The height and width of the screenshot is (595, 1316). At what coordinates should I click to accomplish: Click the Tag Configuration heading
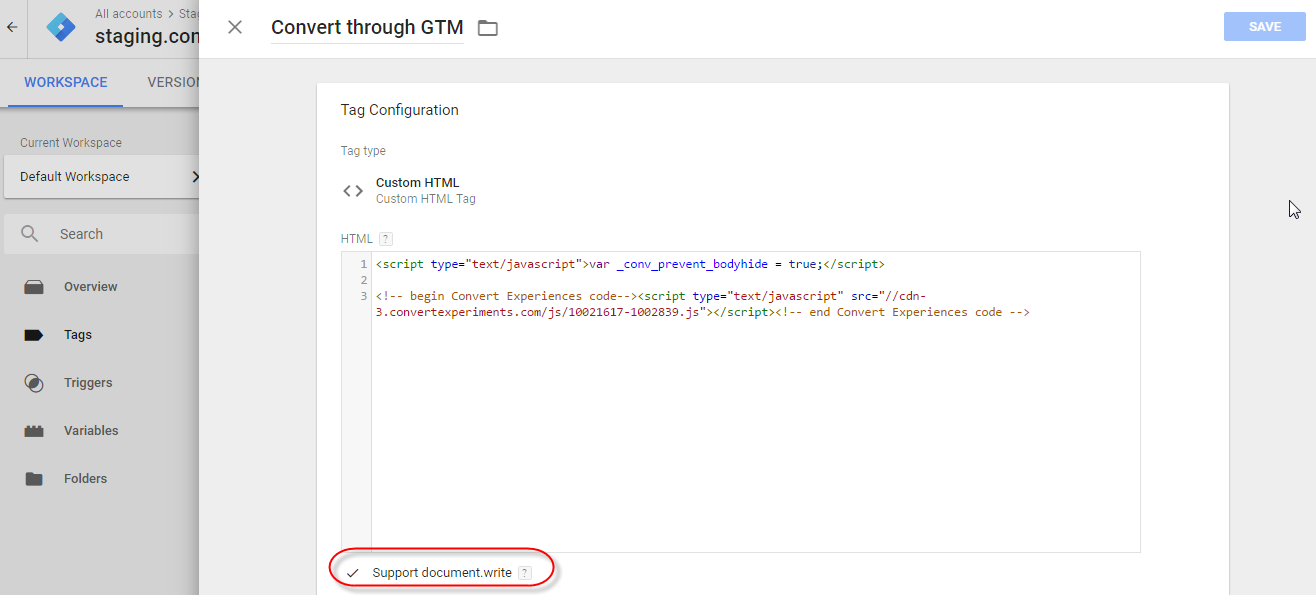point(400,110)
